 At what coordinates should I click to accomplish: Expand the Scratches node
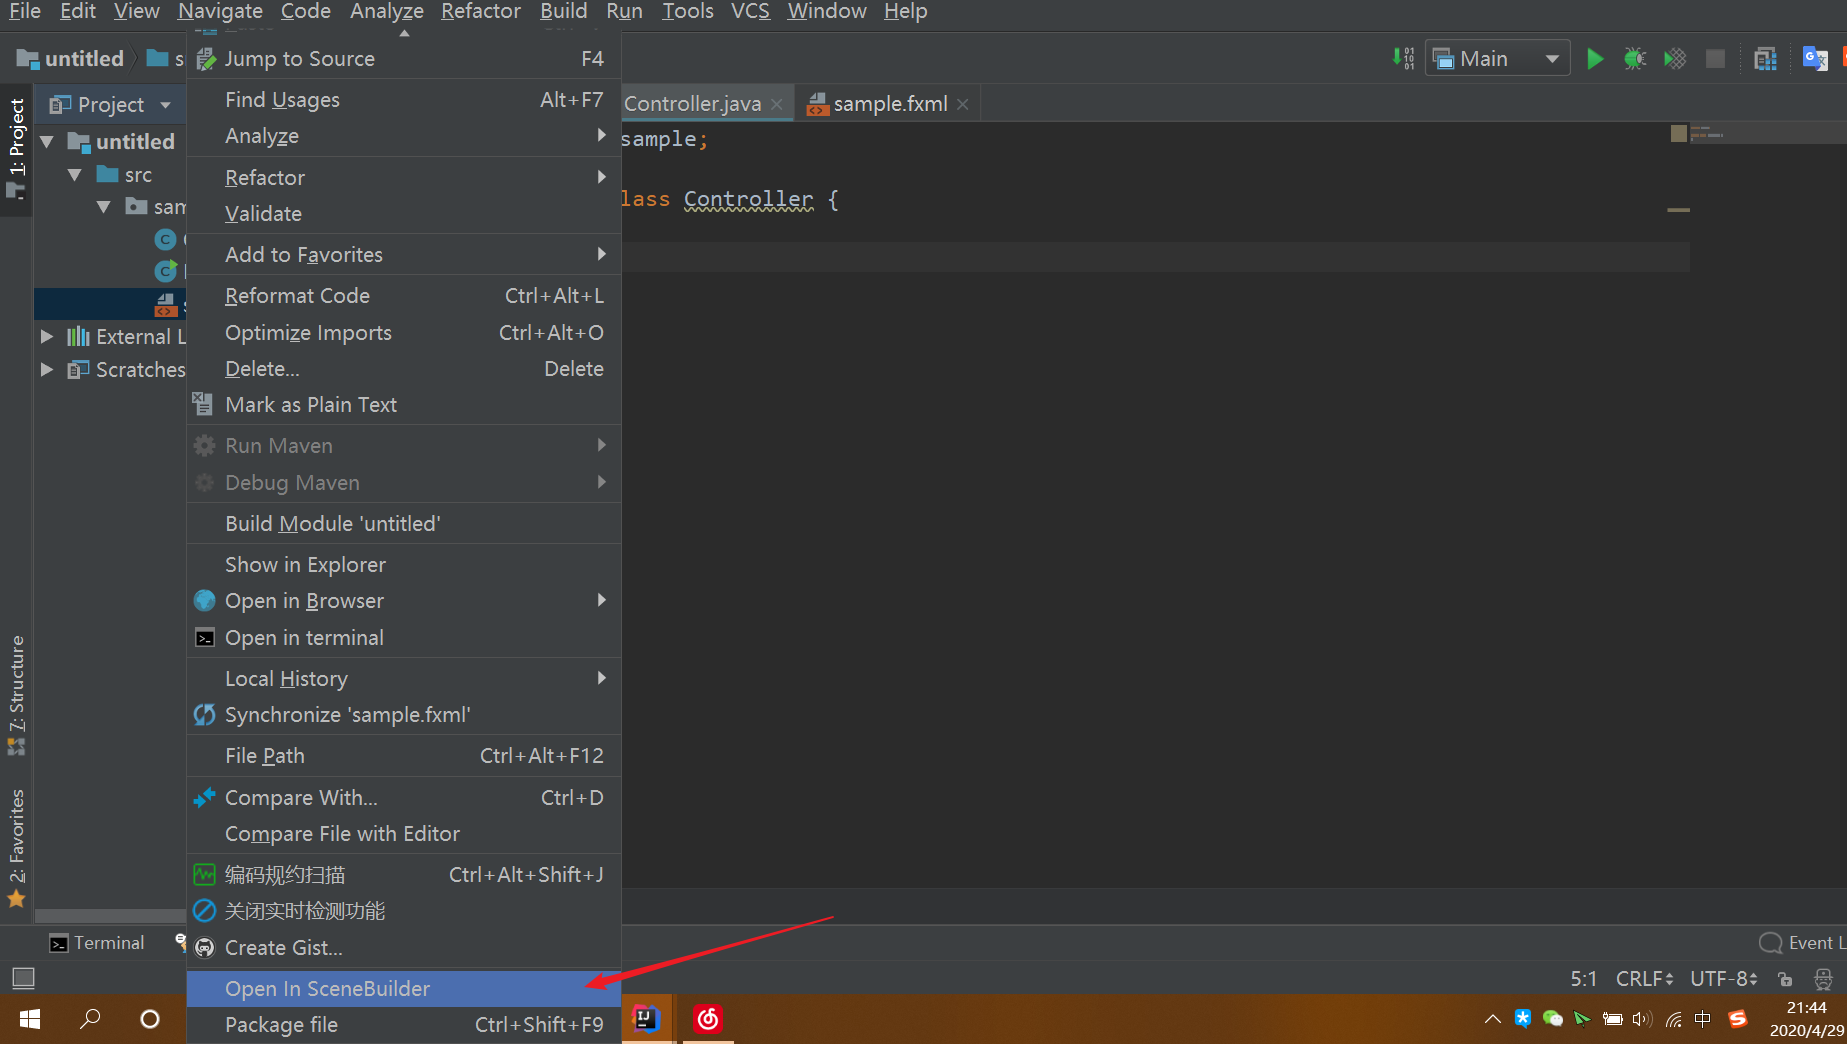47,370
